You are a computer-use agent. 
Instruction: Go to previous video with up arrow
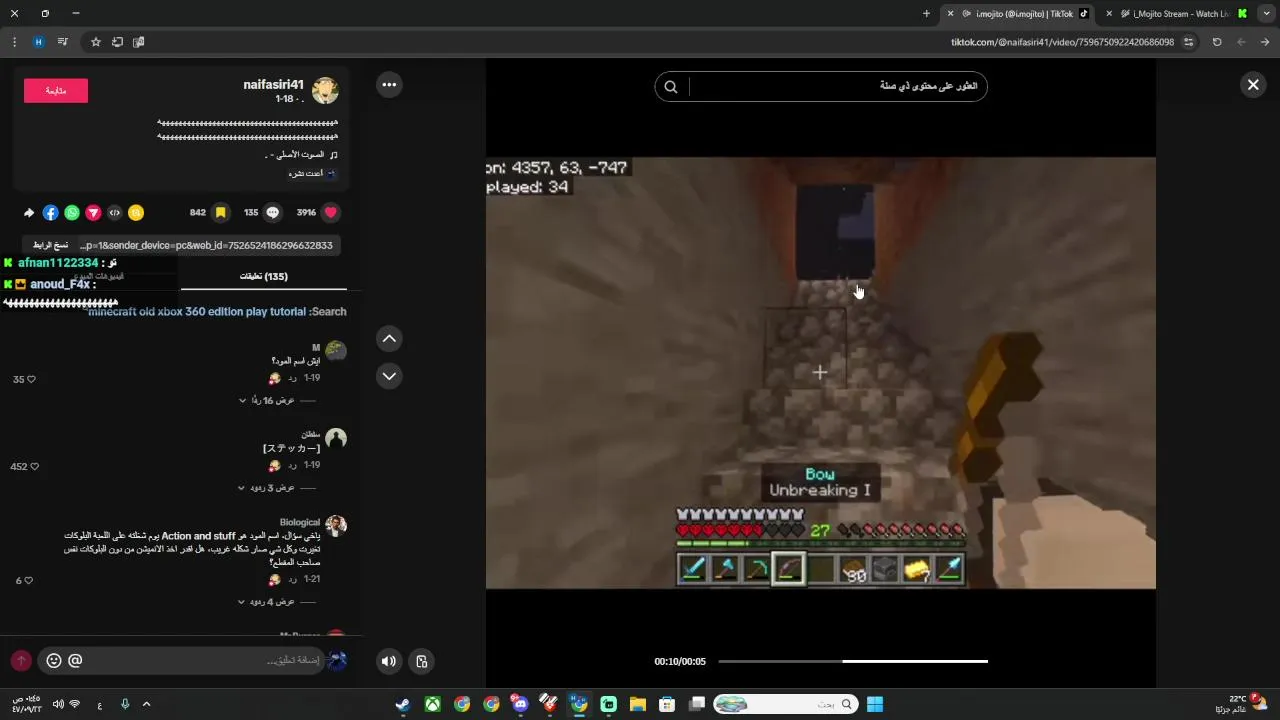[x=389, y=339]
